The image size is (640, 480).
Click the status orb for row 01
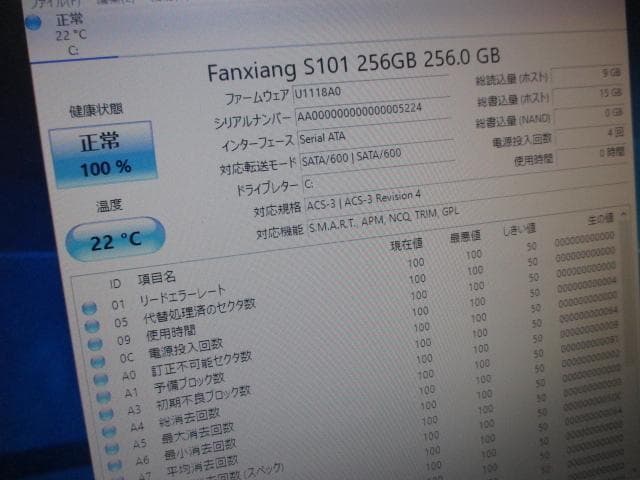[89, 308]
